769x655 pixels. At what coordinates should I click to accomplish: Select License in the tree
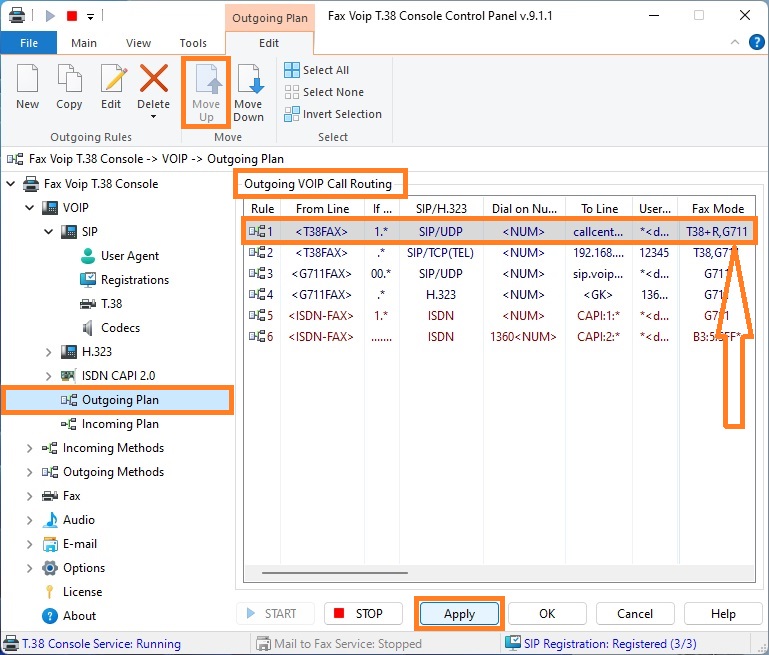[82, 592]
